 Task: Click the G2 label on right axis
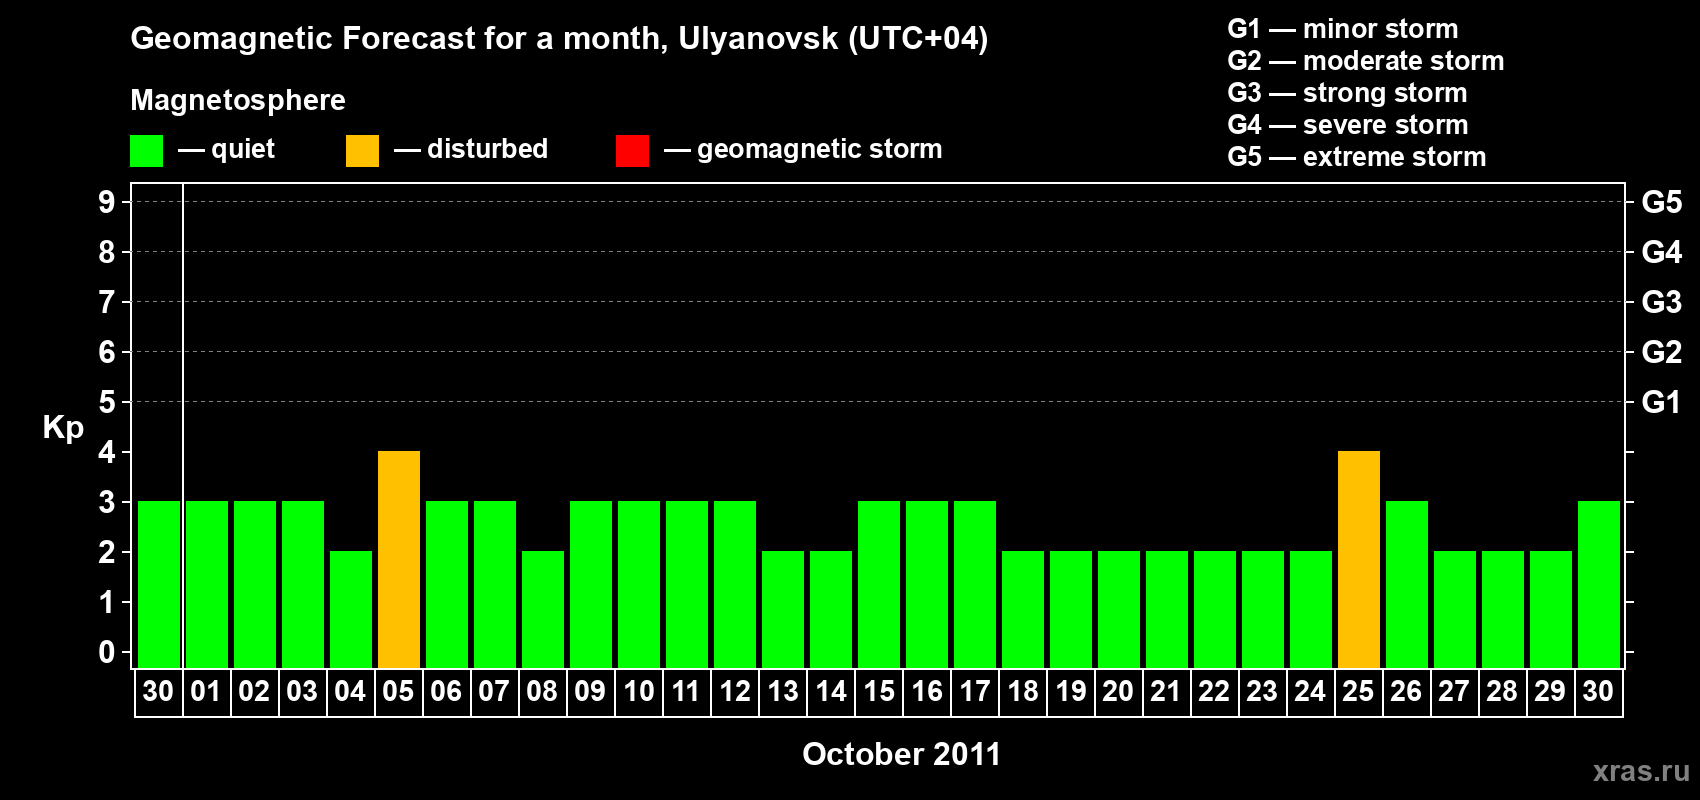click(x=1662, y=352)
